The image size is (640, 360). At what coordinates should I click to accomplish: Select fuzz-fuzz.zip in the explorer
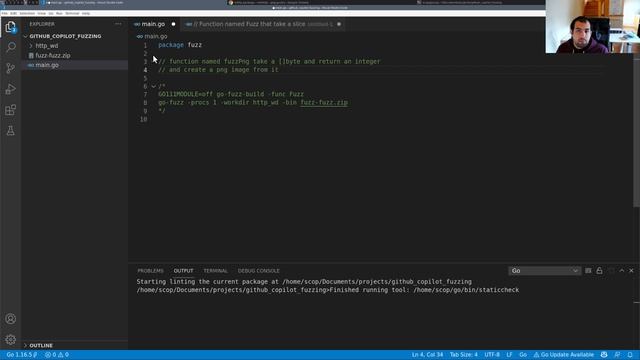[x=53, y=56]
